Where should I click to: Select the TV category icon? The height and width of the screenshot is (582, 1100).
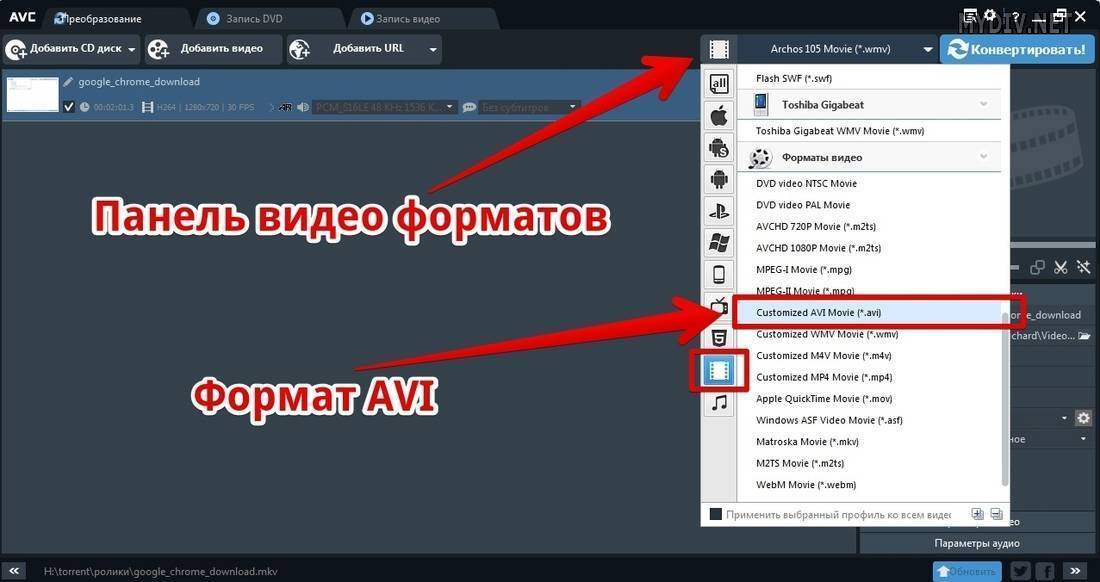tap(719, 306)
